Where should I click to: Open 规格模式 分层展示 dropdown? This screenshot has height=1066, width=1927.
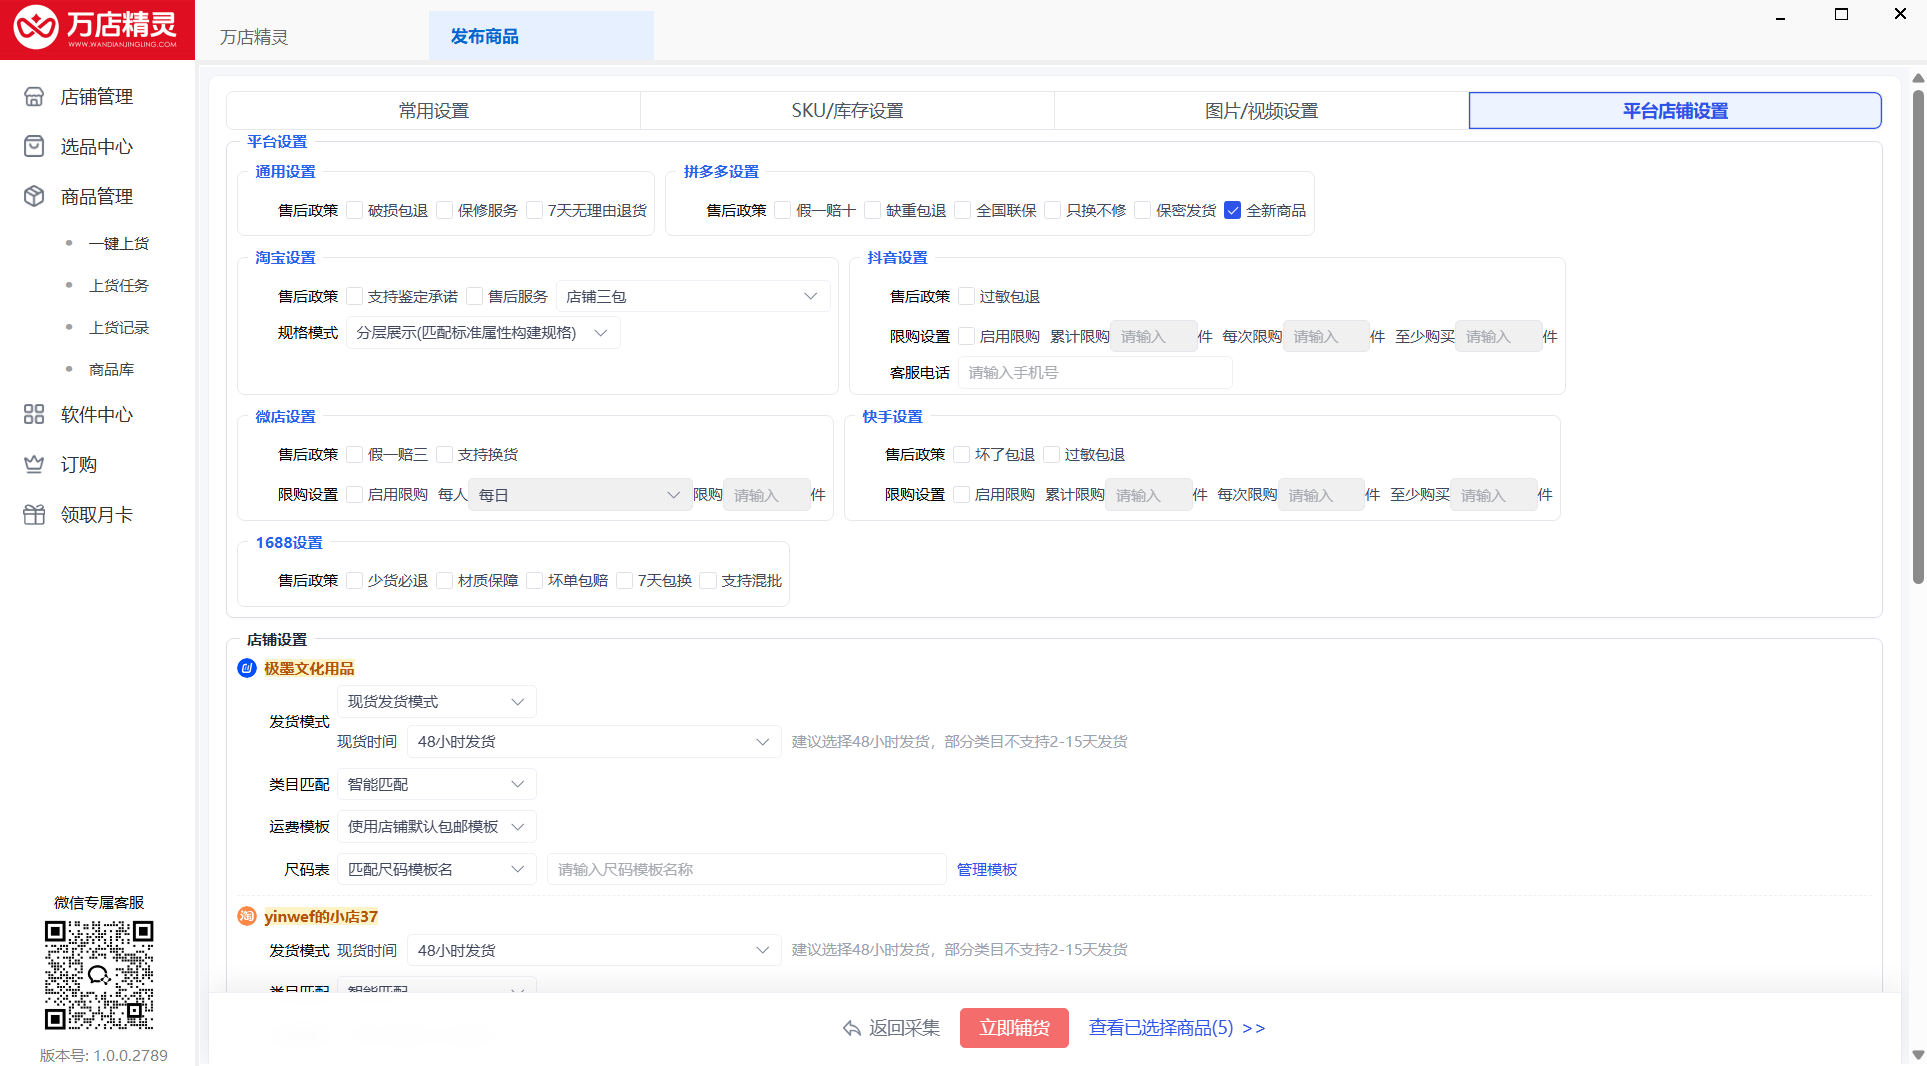[483, 332]
